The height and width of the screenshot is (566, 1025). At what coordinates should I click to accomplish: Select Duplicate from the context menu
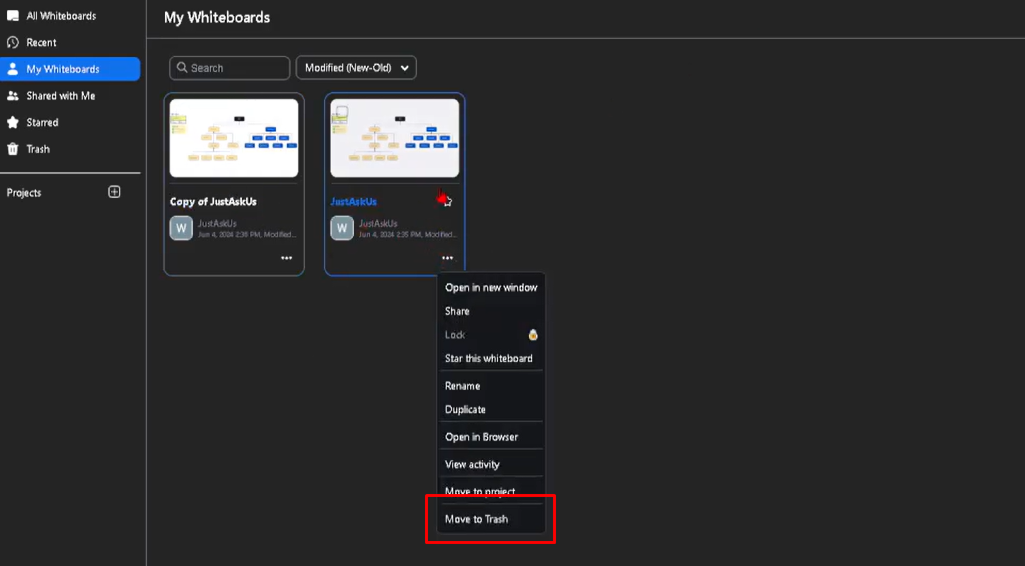click(465, 410)
